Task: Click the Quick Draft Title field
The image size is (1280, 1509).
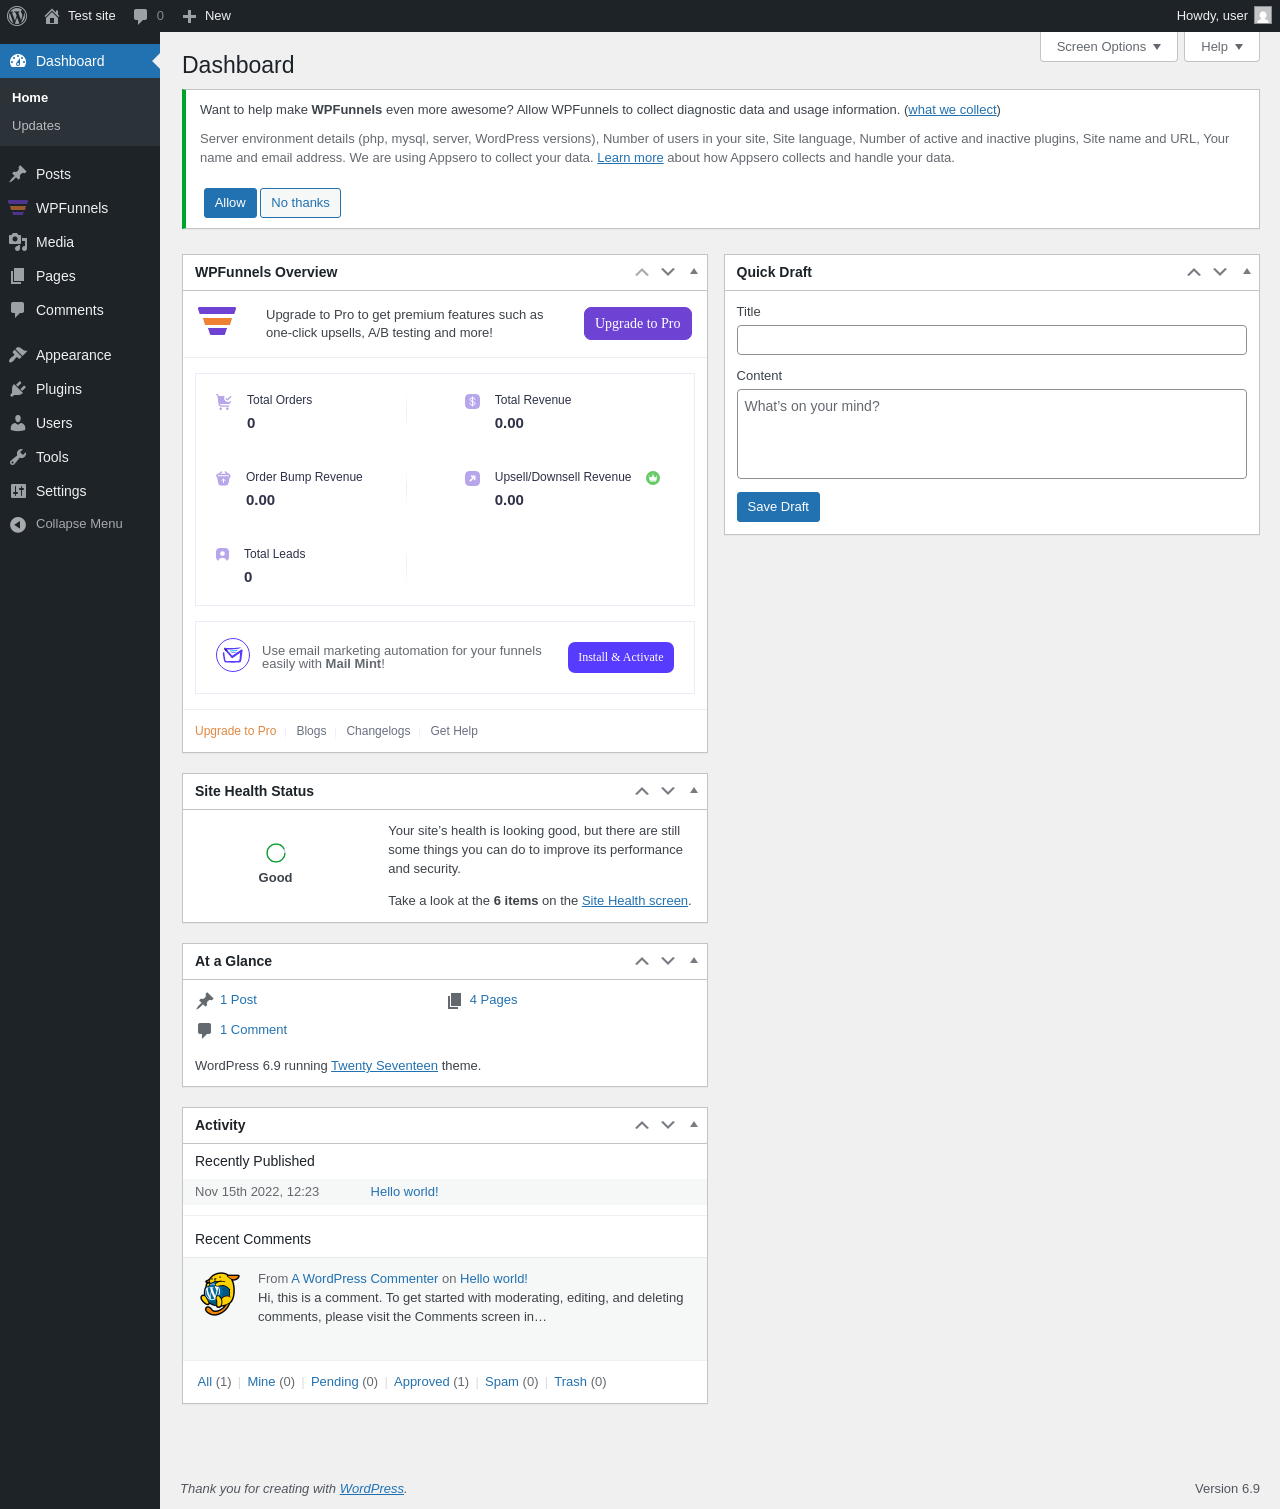Action: tap(991, 340)
